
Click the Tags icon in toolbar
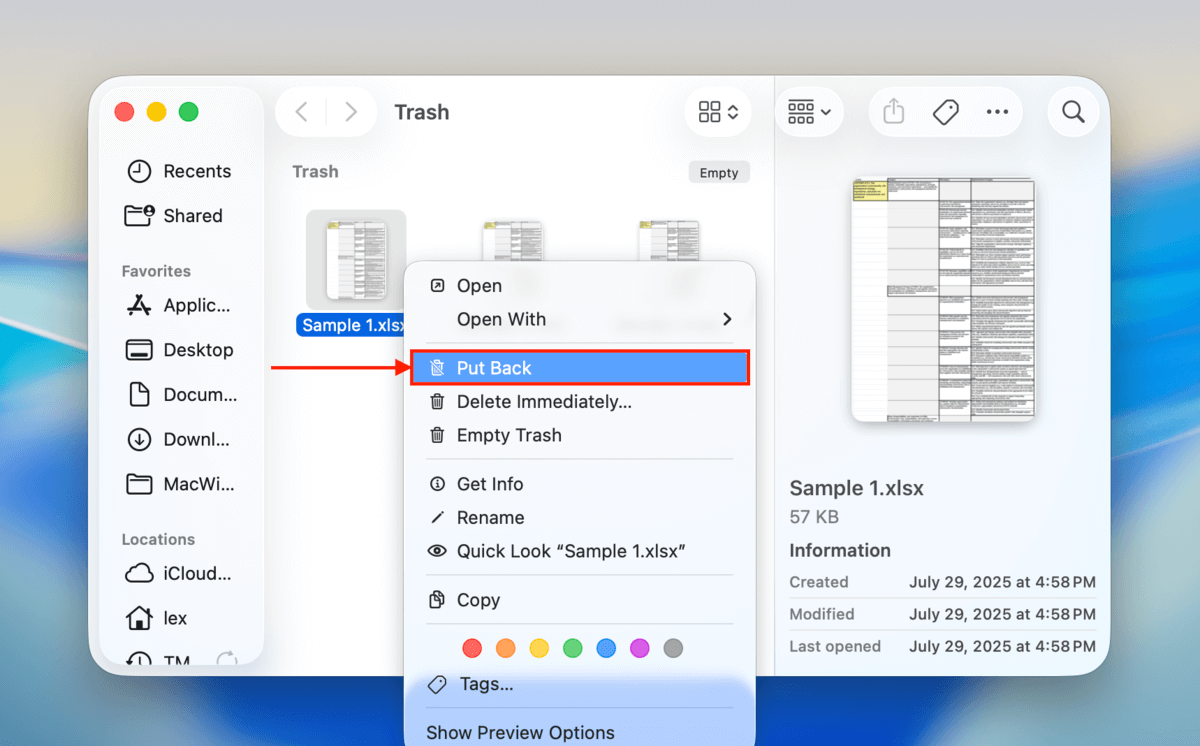point(945,111)
